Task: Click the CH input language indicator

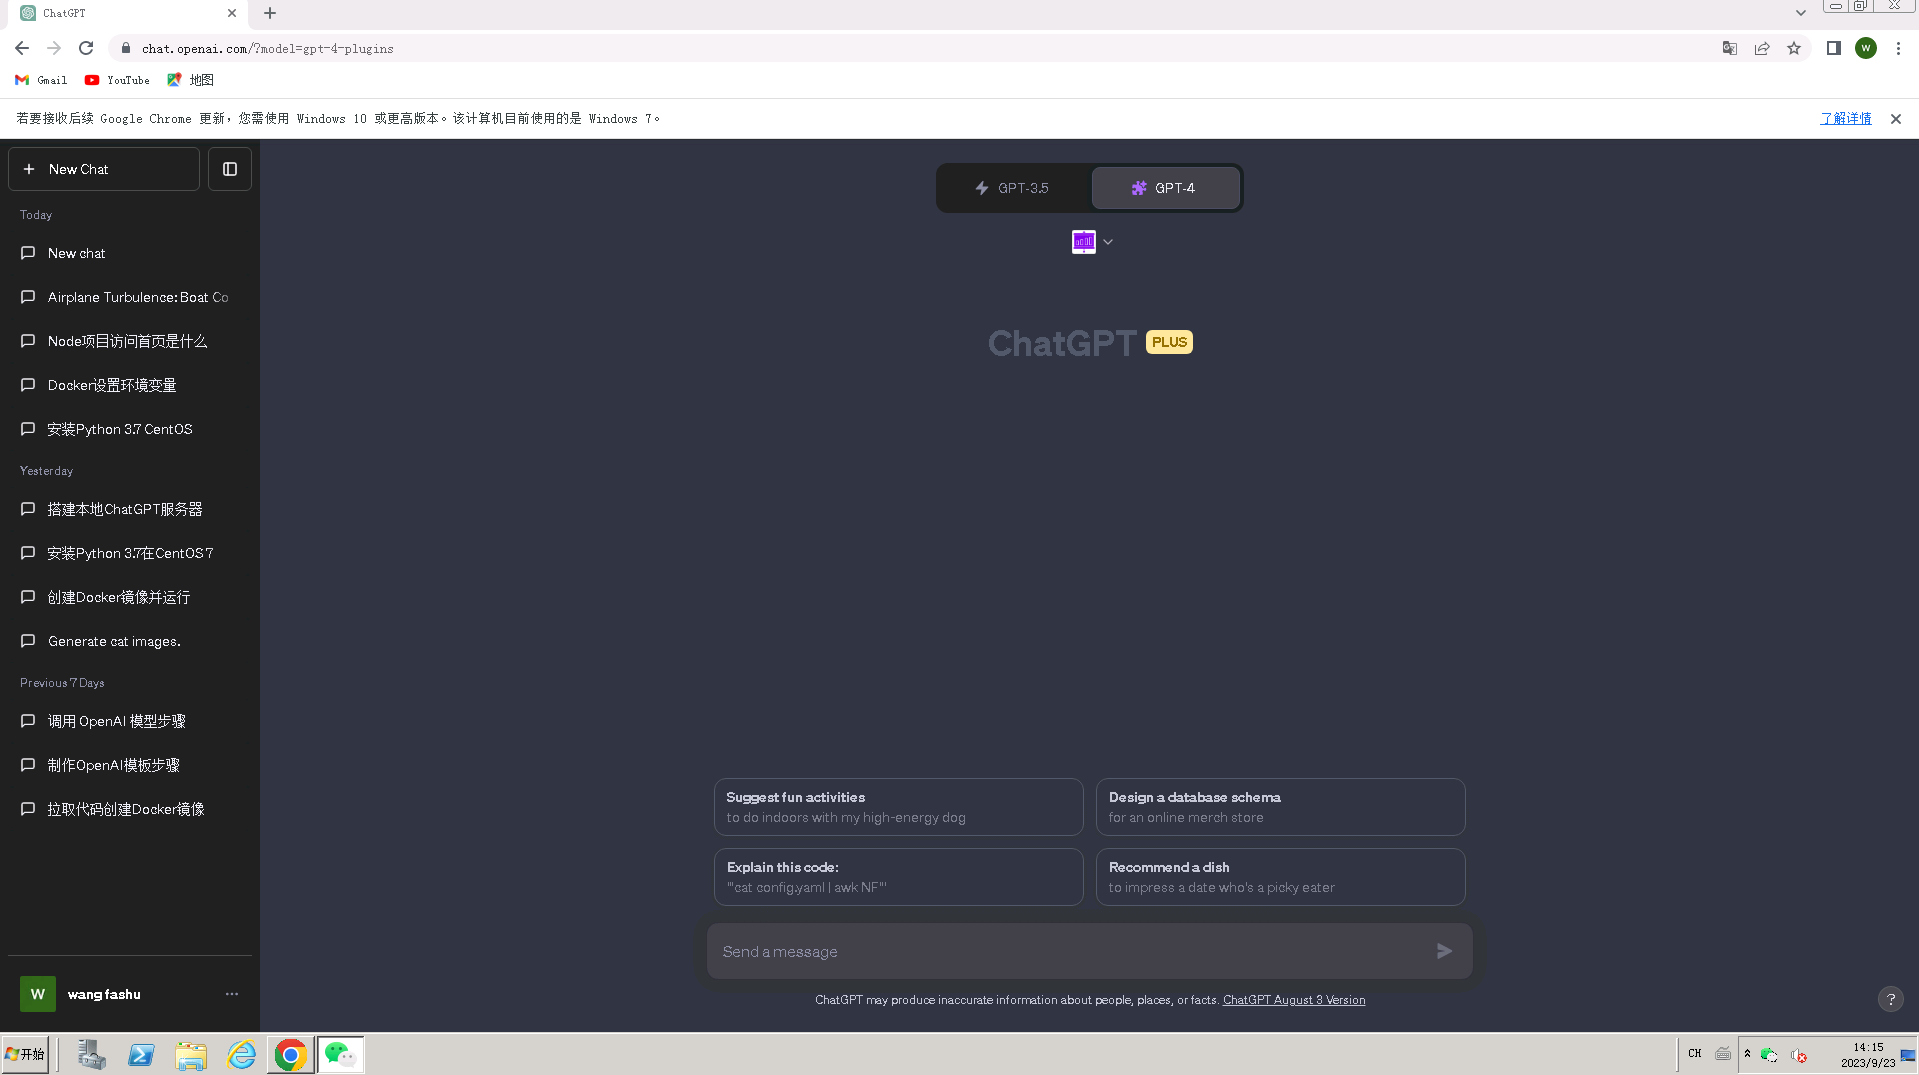Action: tap(1694, 1053)
